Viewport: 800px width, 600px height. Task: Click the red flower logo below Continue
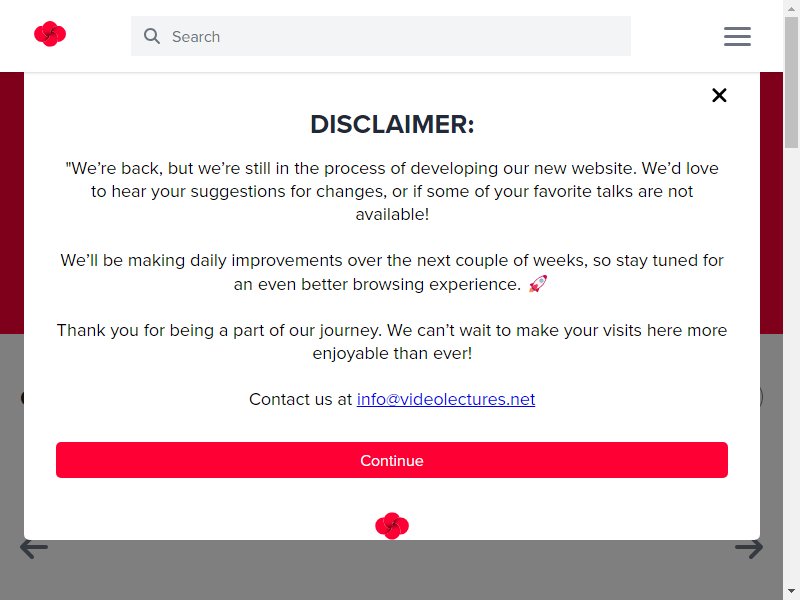392,526
